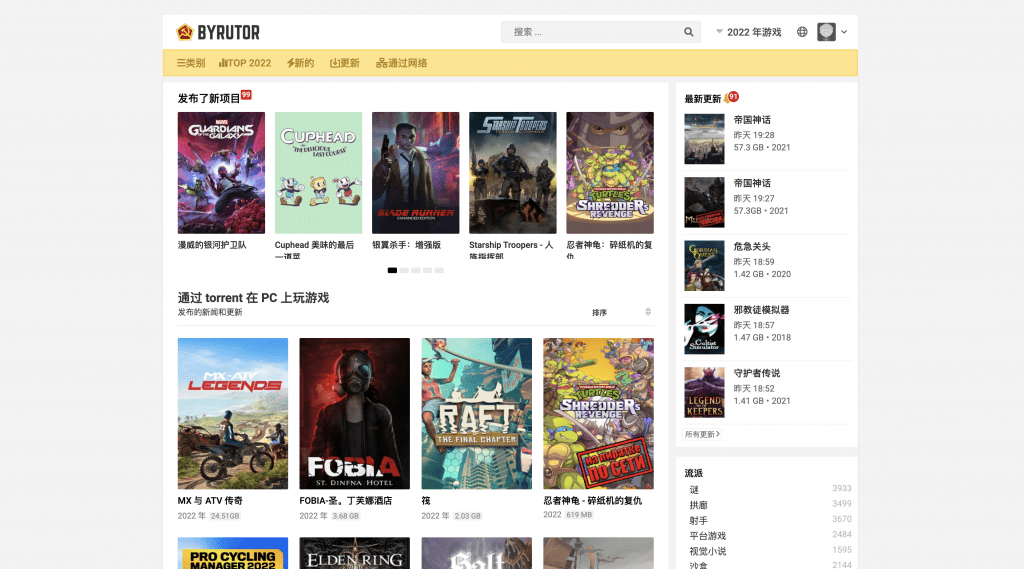Image resolution: width=1024 pixels, height=569 pixels.
Task: Open Shredder's Revenge grid cover with red stamp
Action: pyautogui.click(x=598, y=414)
